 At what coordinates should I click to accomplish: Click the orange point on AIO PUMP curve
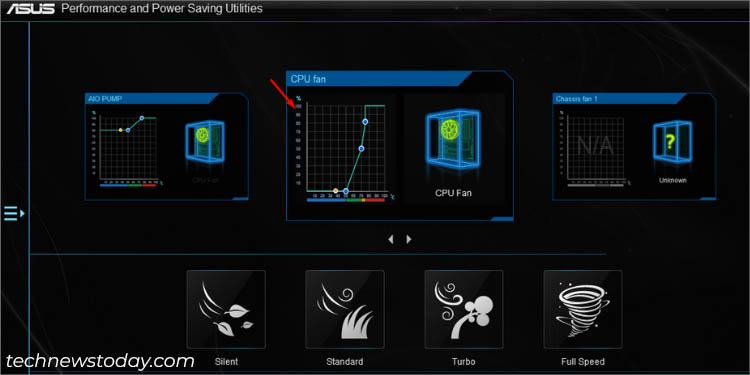121,130
